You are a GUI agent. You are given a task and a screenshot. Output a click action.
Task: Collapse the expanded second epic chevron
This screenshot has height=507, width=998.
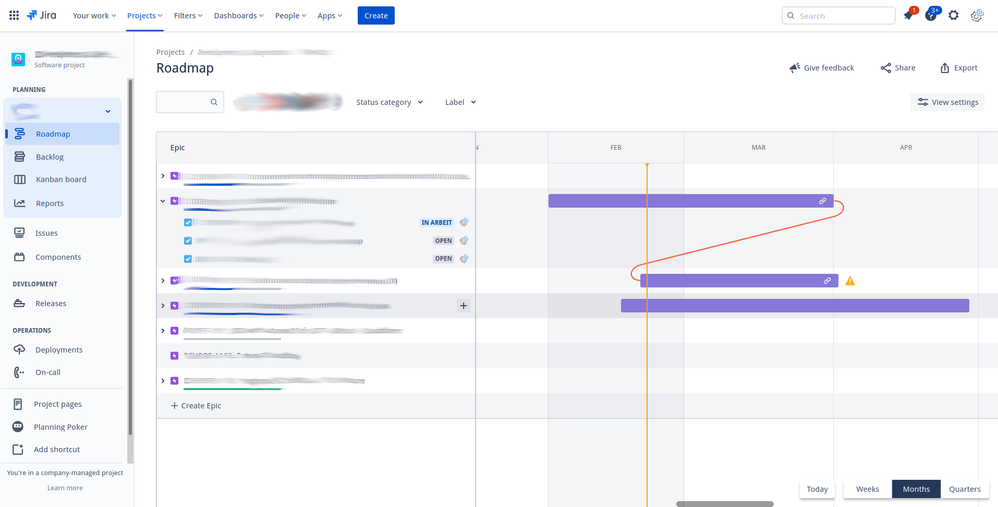[x=163, y=201]
